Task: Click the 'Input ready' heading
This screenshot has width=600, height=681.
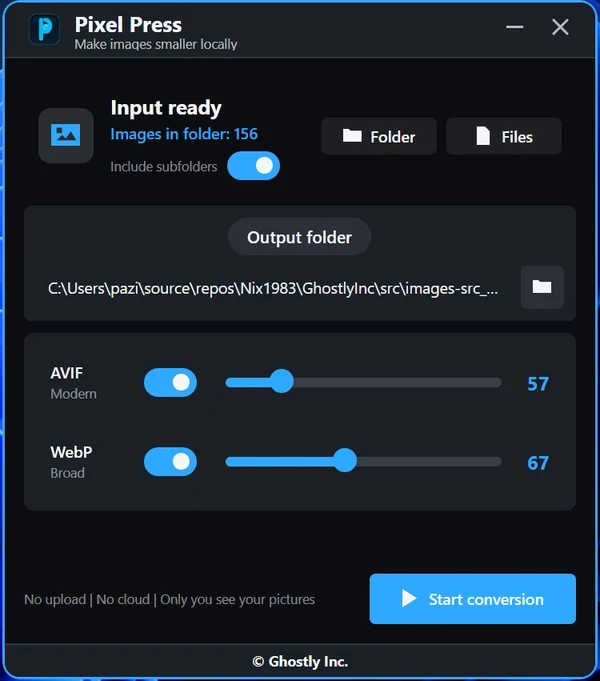Action: (166, 108)
